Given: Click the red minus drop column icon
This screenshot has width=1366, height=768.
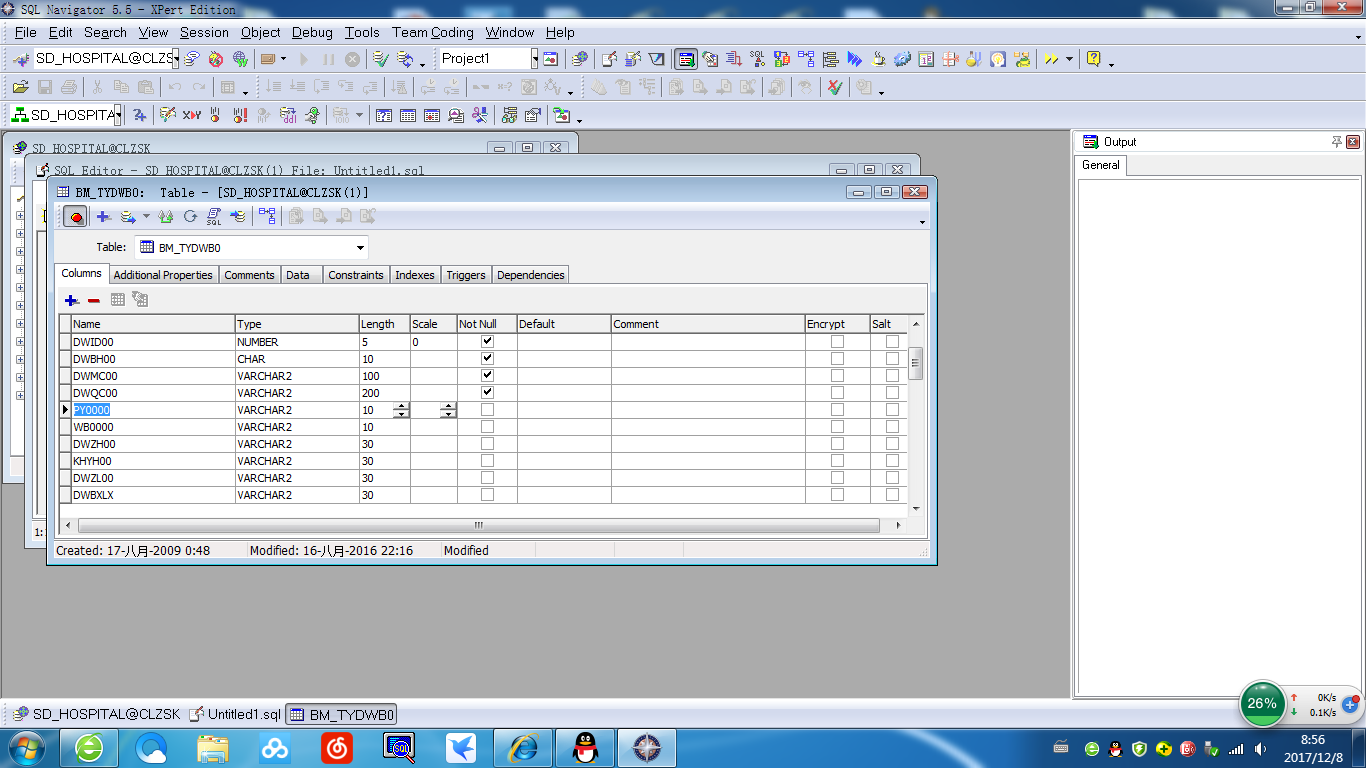Looking at the screenshot, I should point(94,300).
